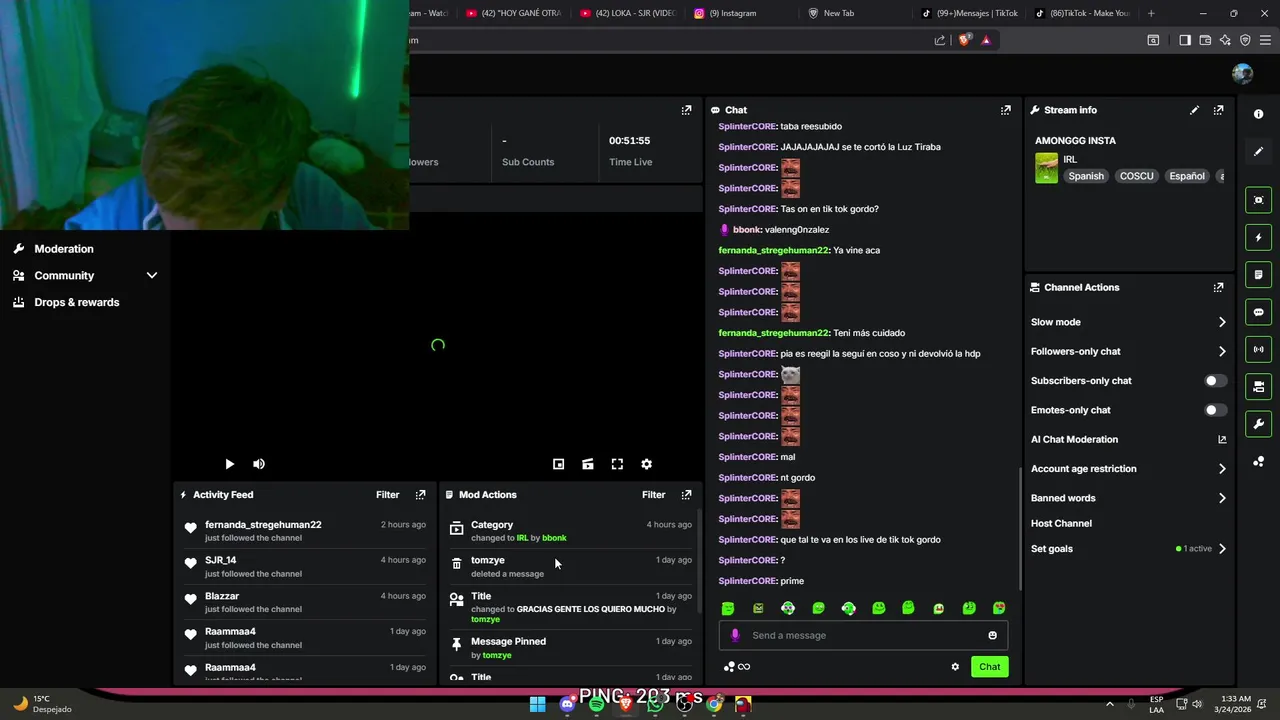
Task: Click the info icon in right sidebar
Action: (x=1258, y=114)
